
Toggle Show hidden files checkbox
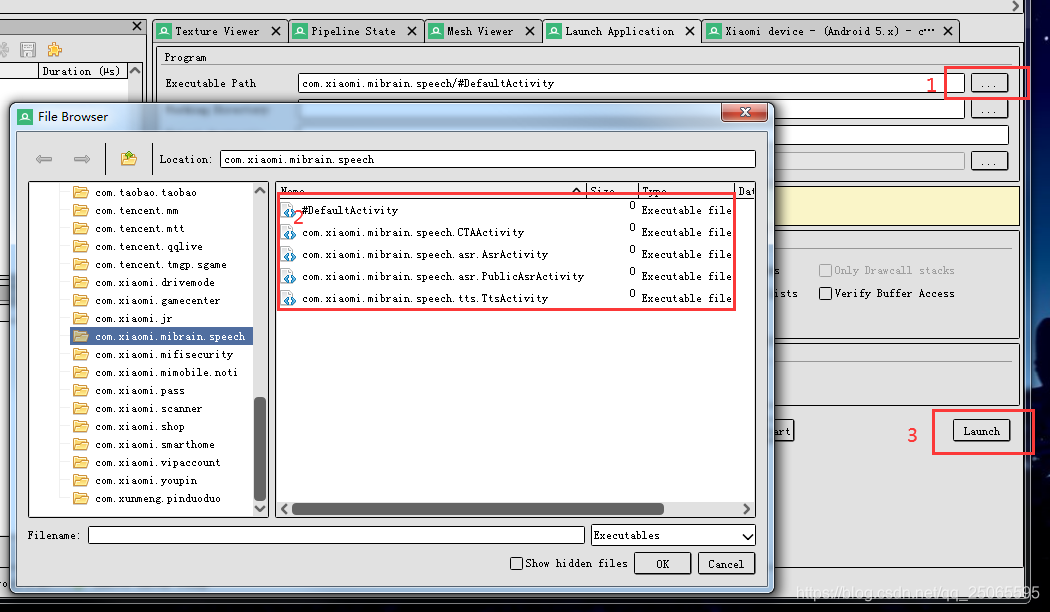516,564
